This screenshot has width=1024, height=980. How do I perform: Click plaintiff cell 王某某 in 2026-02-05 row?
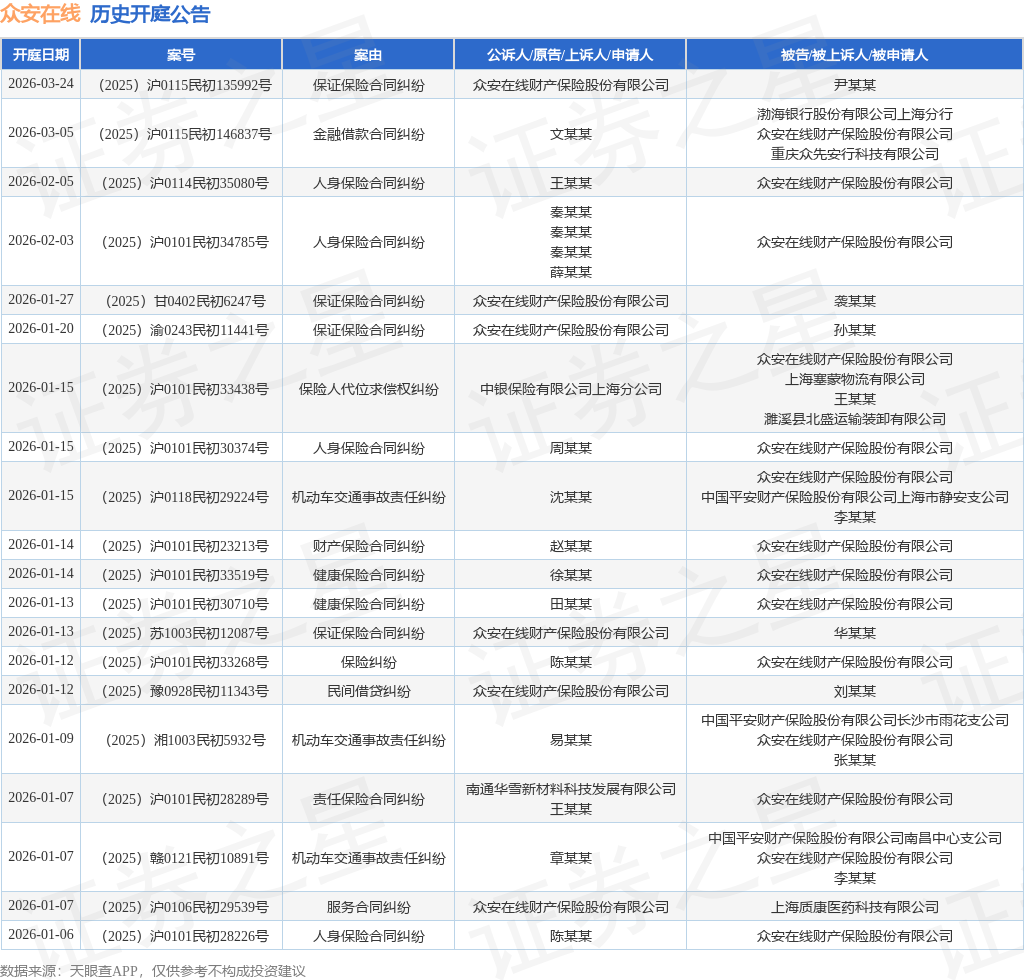(570, 183)
